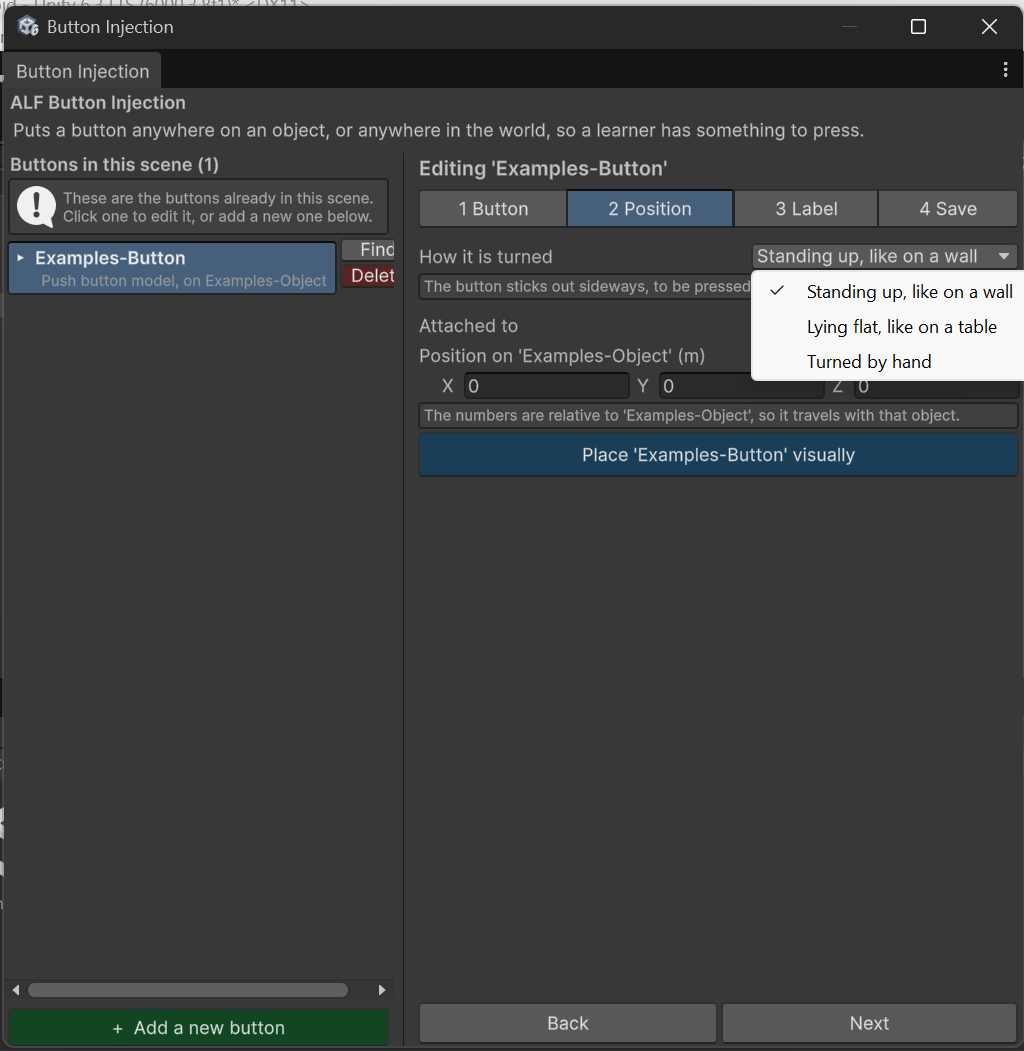
Task: Click 'Place Examples-Button visually' button
Action: point(718,455)
